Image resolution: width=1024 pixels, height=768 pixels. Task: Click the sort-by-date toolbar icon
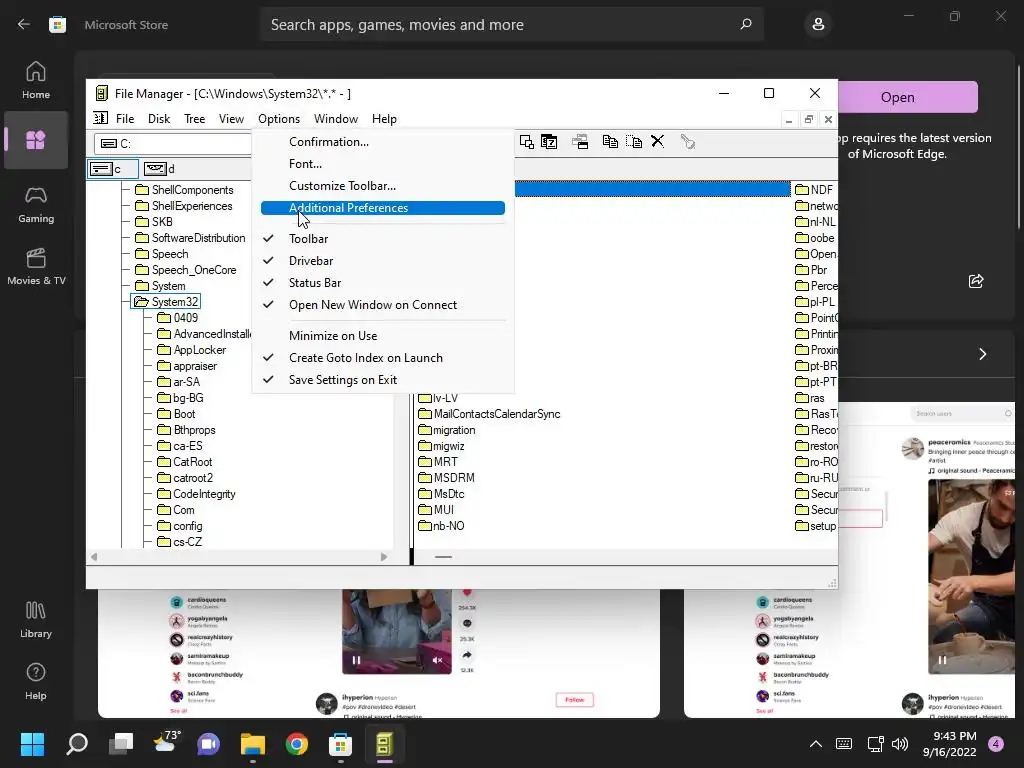(549, 141)
